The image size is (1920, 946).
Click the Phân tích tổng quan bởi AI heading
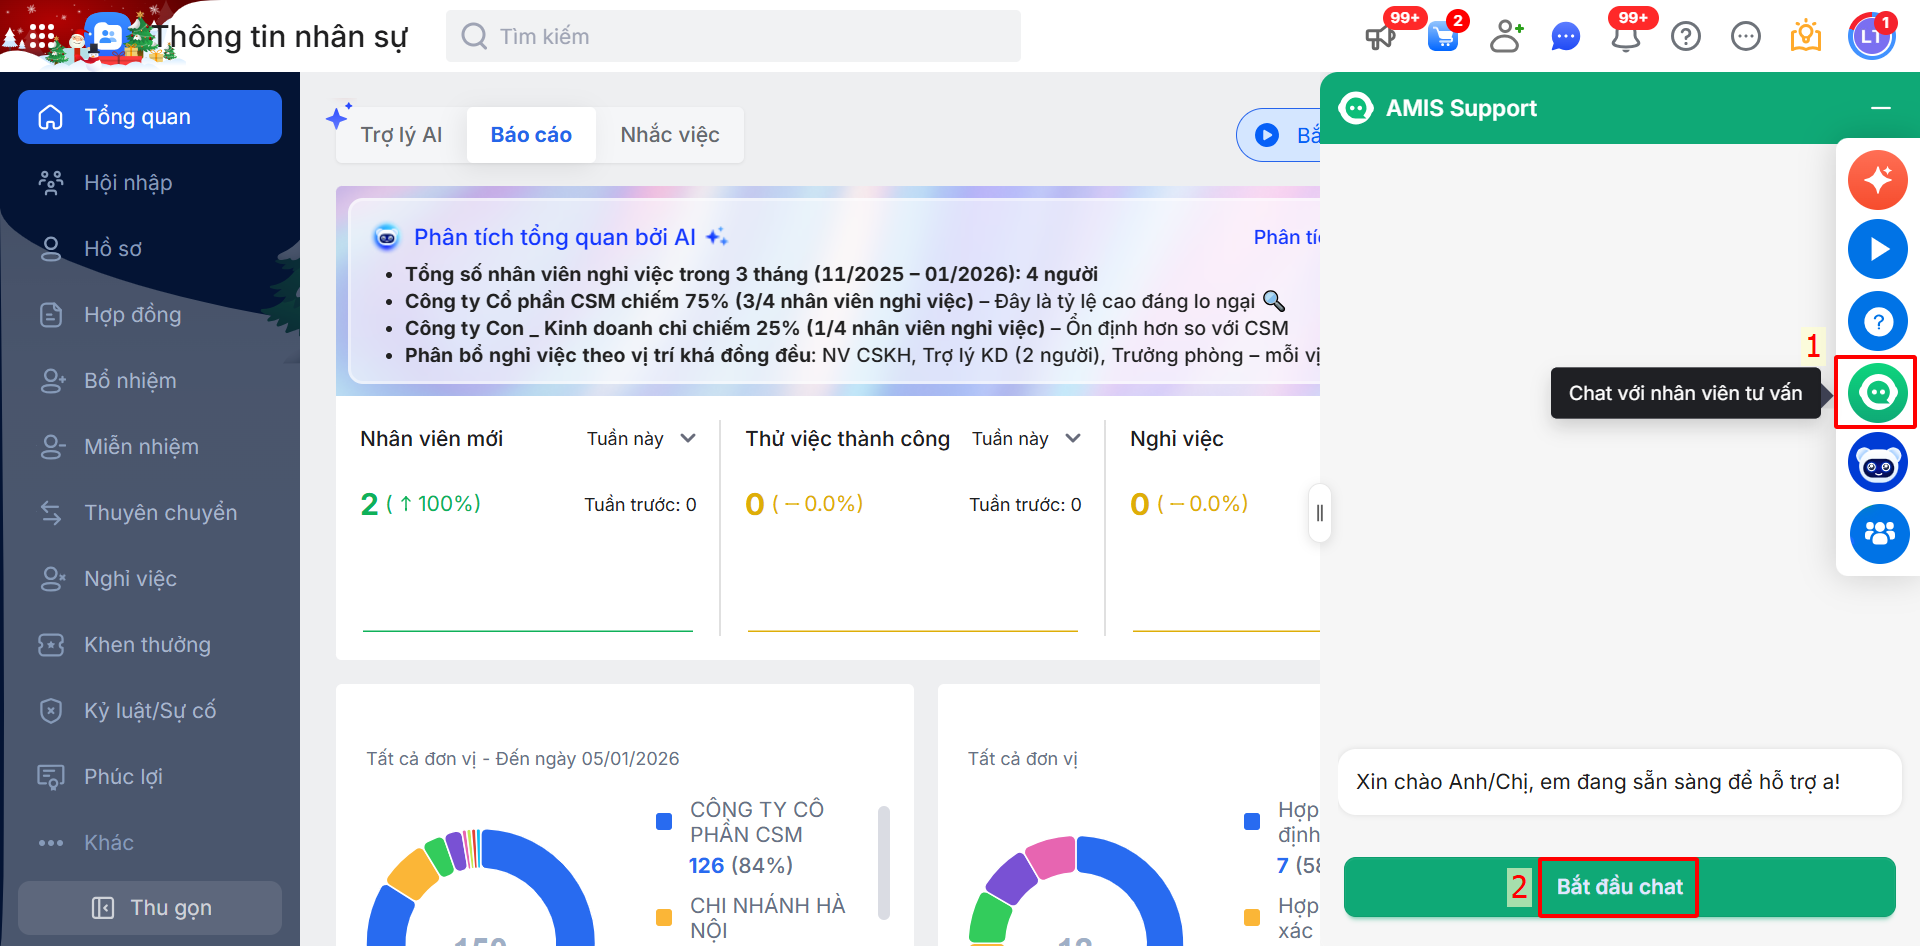click(x=555, y=237)
